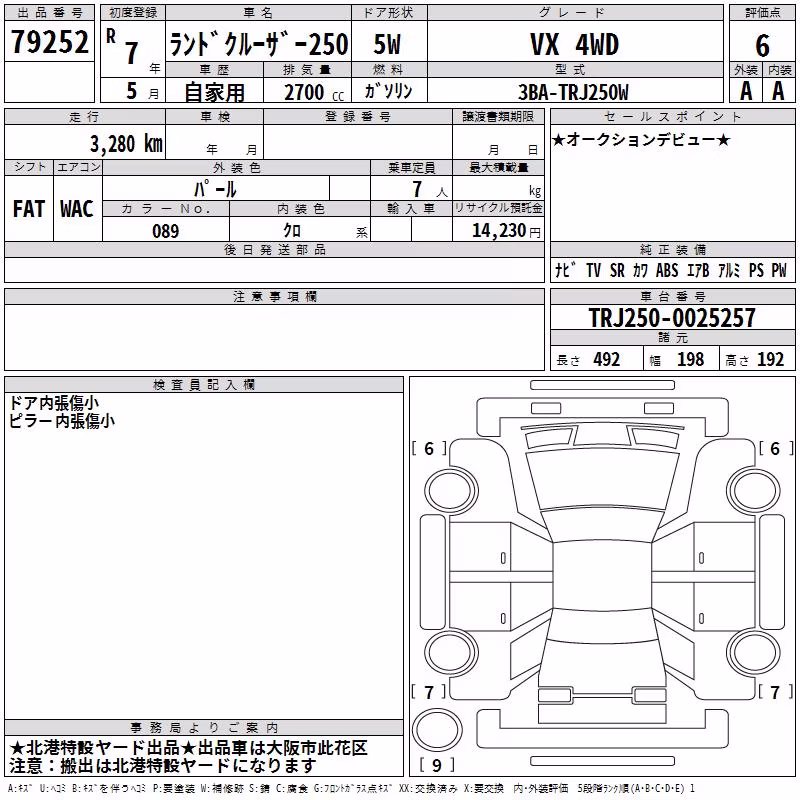Click the spare tire circle above [9]
The width and height of the screenshot is (800, 800).
tap(437, 730)
